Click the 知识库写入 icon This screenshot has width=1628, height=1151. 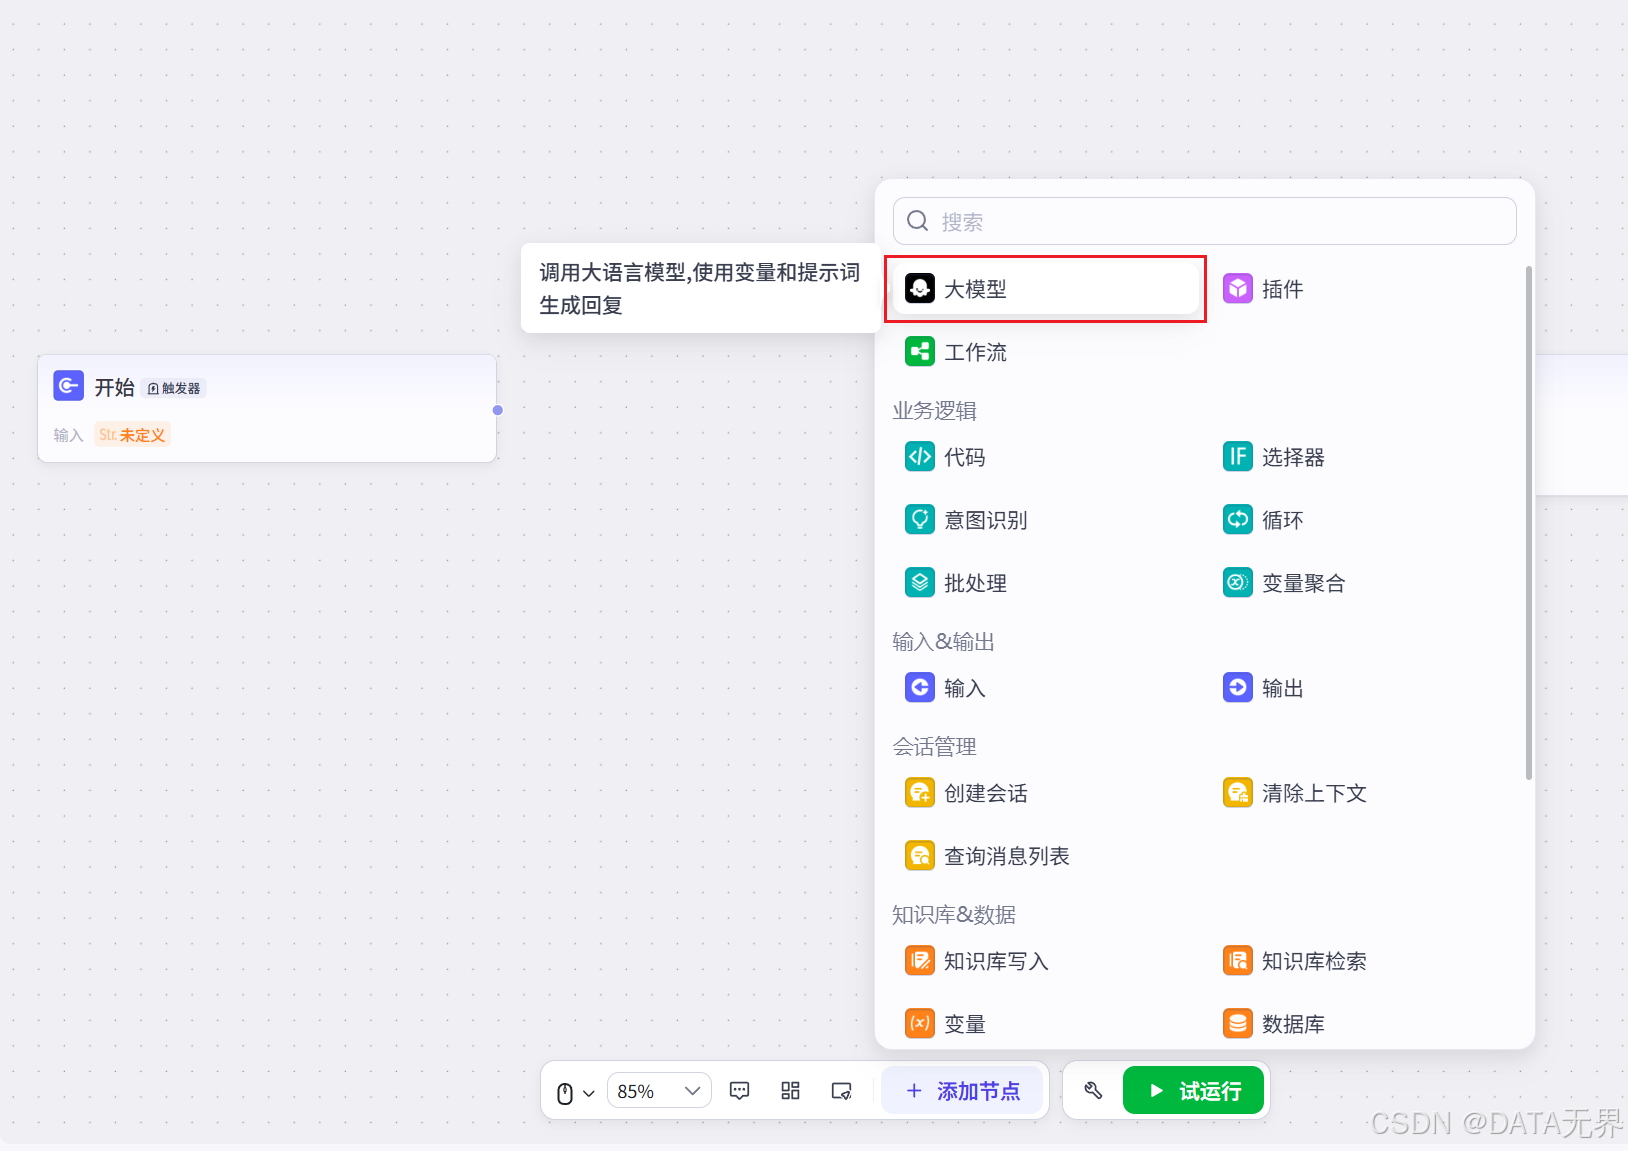point(920,961)
